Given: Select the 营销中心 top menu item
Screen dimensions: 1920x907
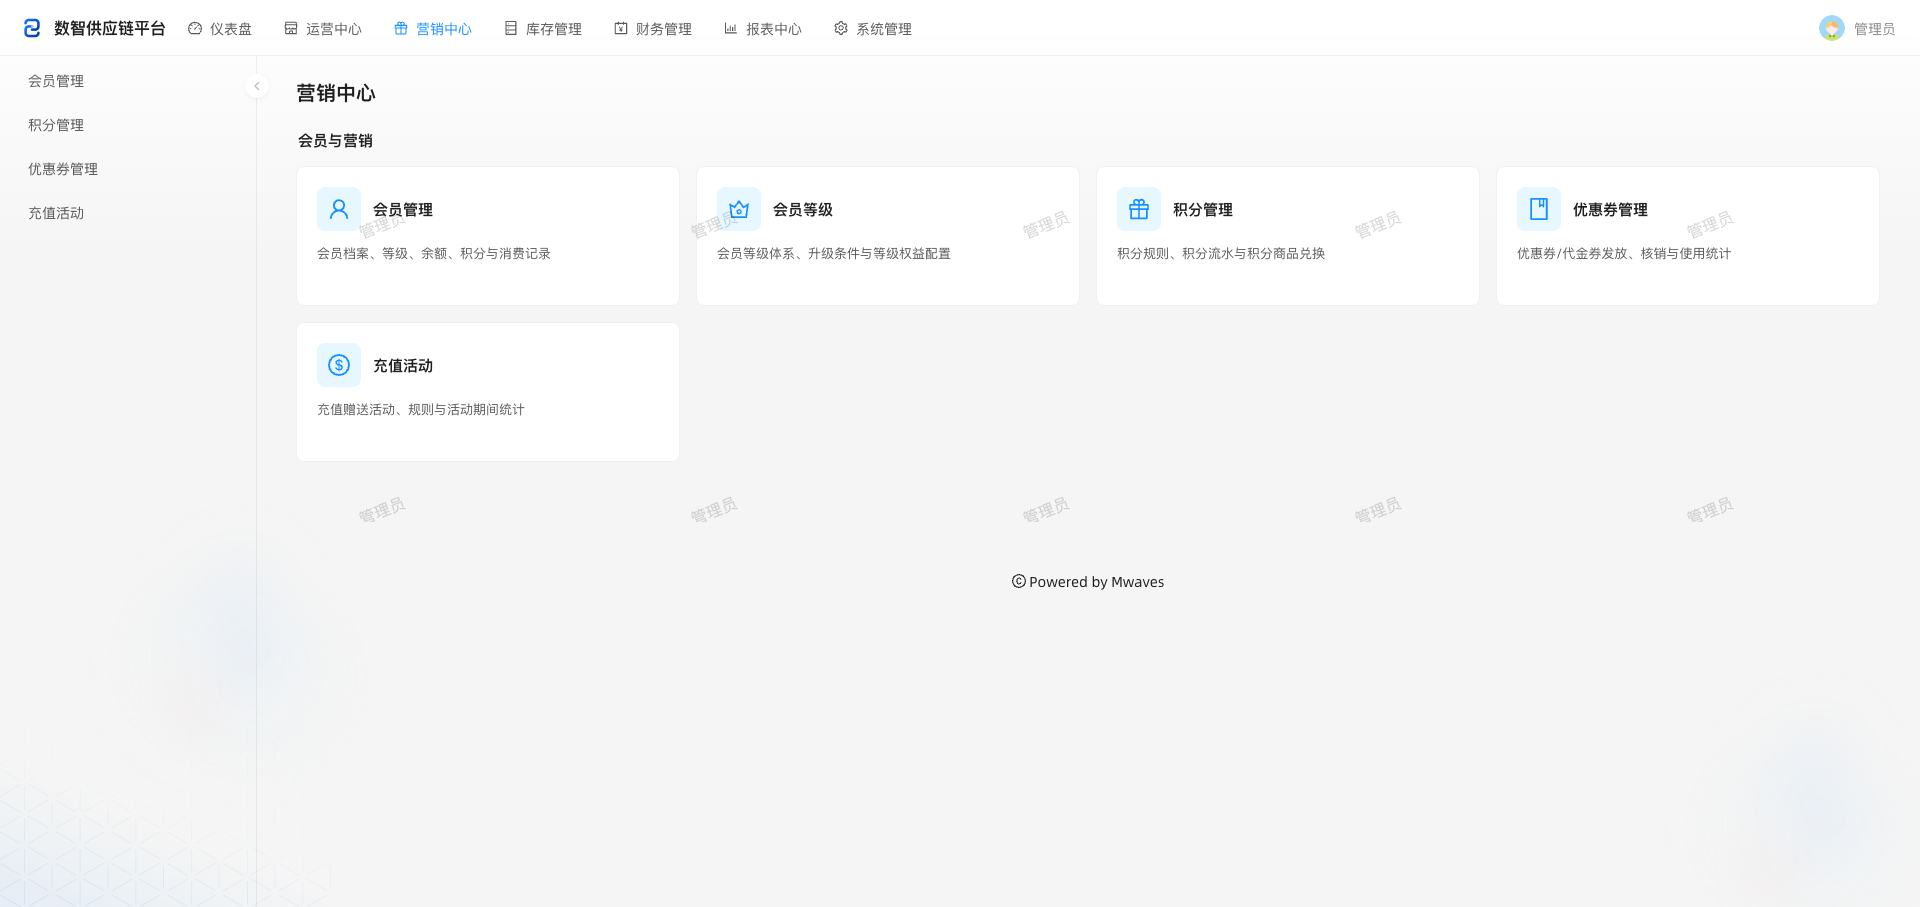Looking at the screenshot, I should (x=433, y=28).
